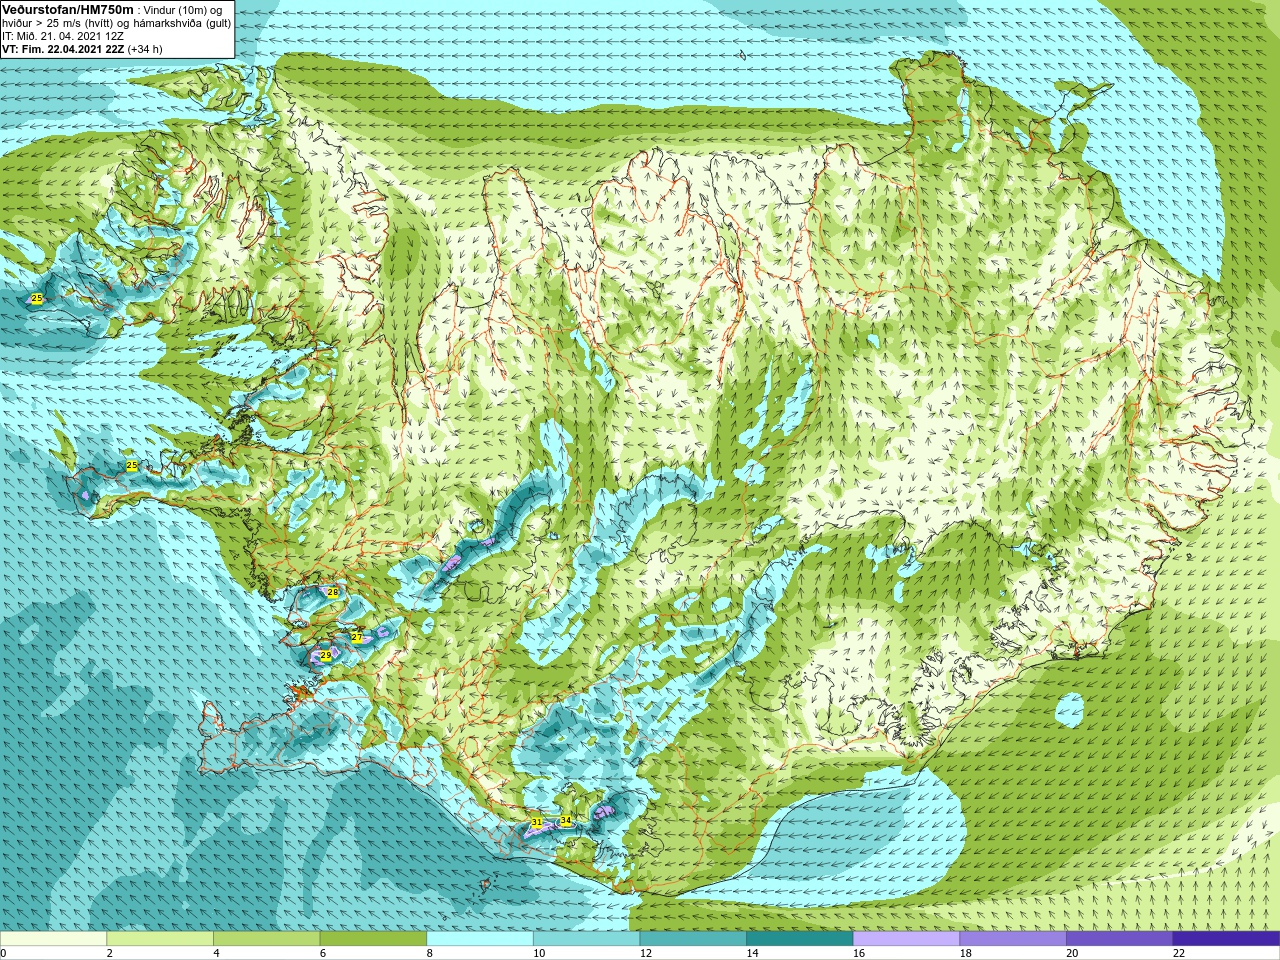Click the 18–20 m/s purple legend swatch
The image size is (1280, 960).
(1013, 939)
